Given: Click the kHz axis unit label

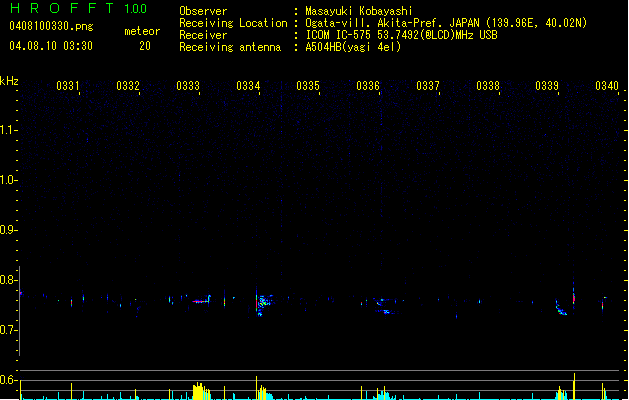Looking at the screenshot, I should tap(9, 81).
